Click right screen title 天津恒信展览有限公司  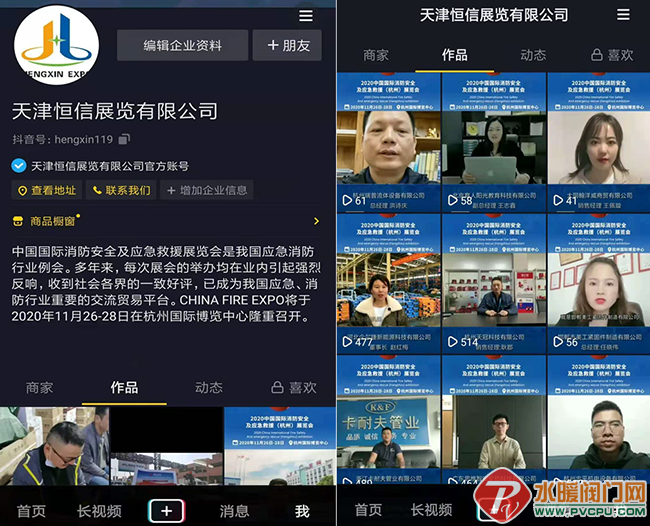point(494,15)
